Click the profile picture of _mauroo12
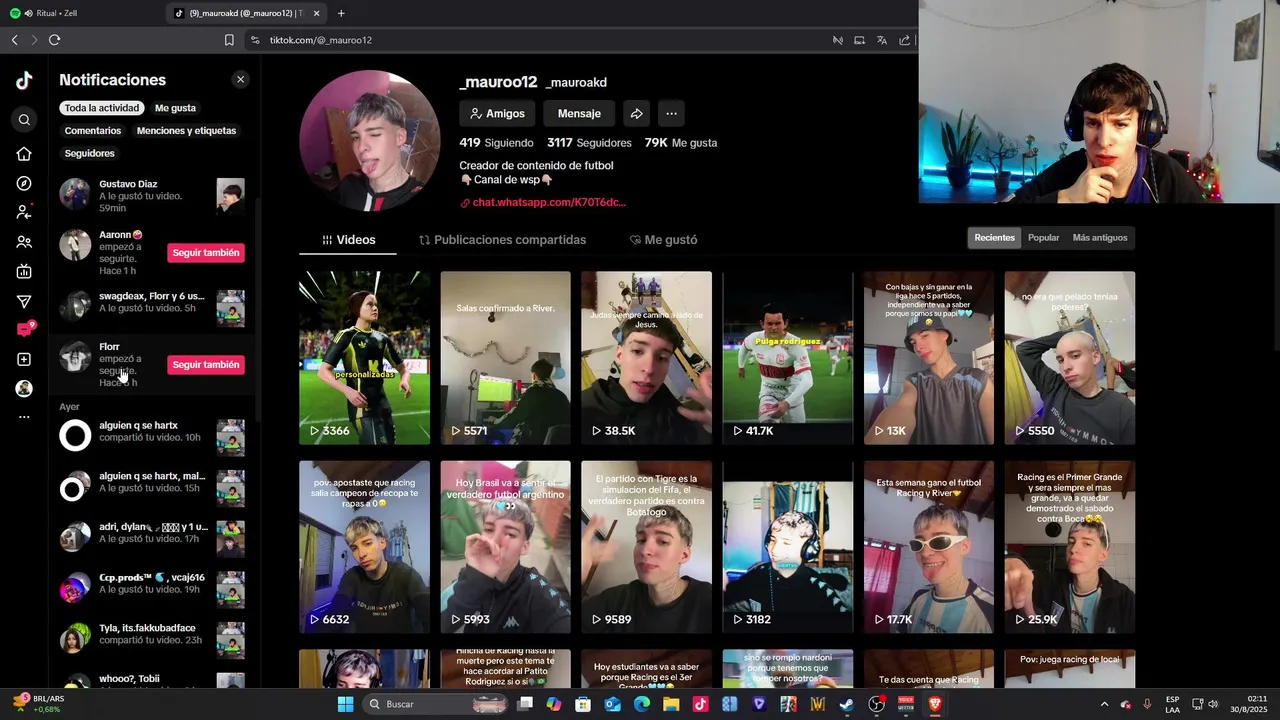This screenshot has width=1280, height=720. [x=370, y=141]
